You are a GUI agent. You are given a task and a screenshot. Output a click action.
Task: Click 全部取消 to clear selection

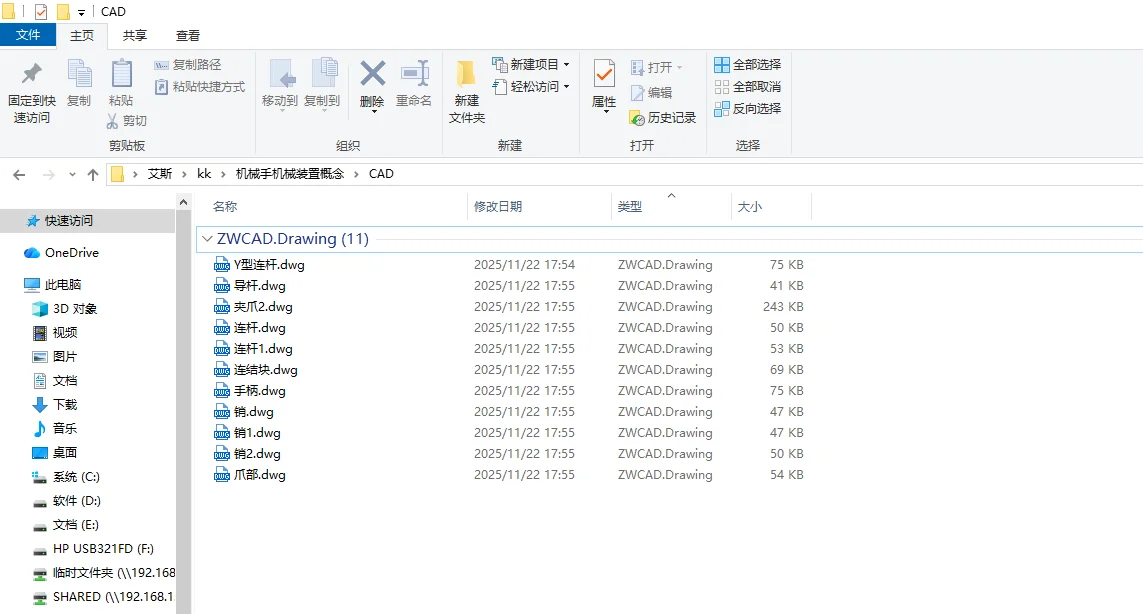[748, 87]
